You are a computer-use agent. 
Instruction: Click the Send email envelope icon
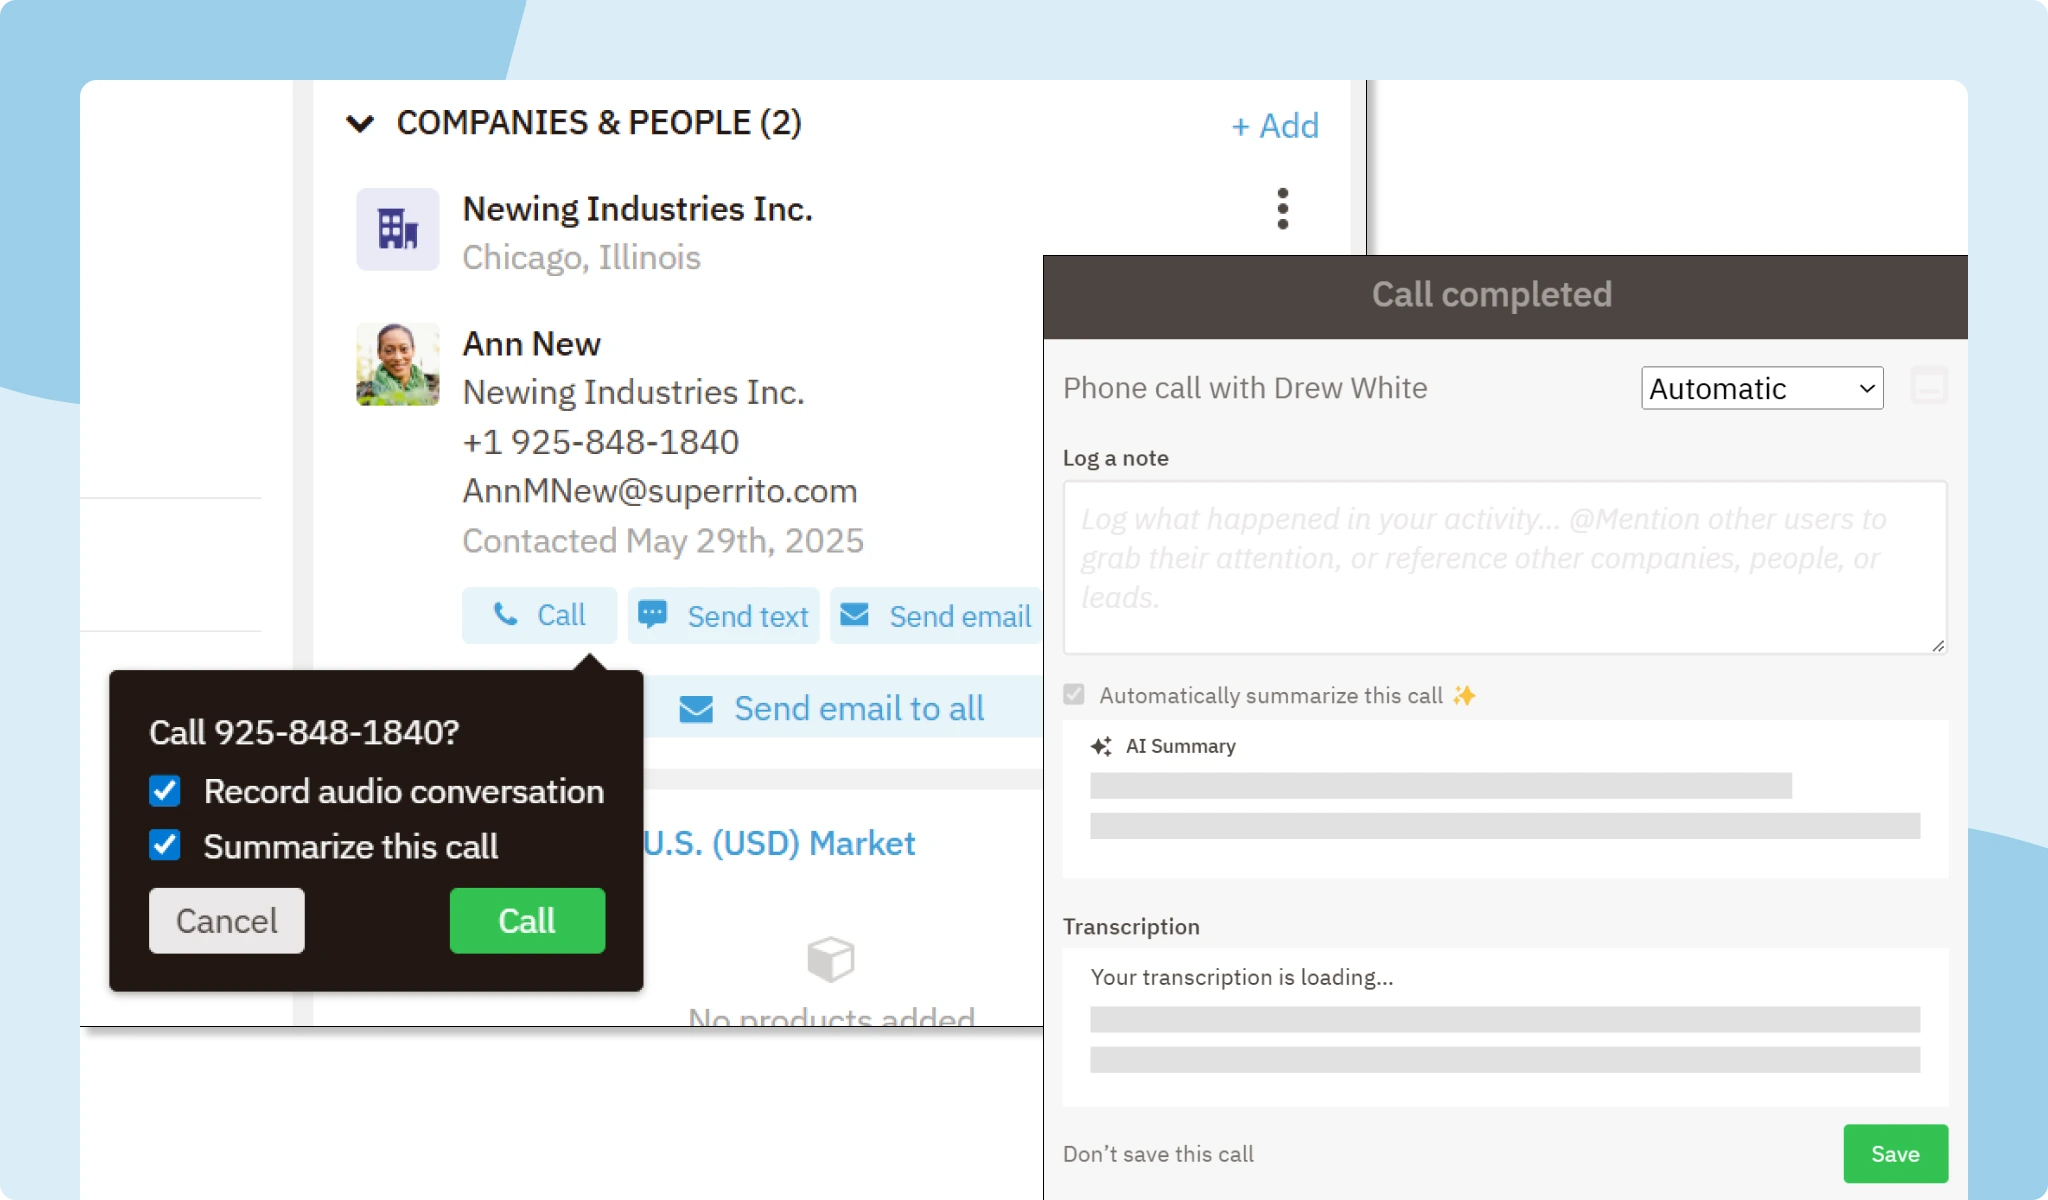[855, 615]
